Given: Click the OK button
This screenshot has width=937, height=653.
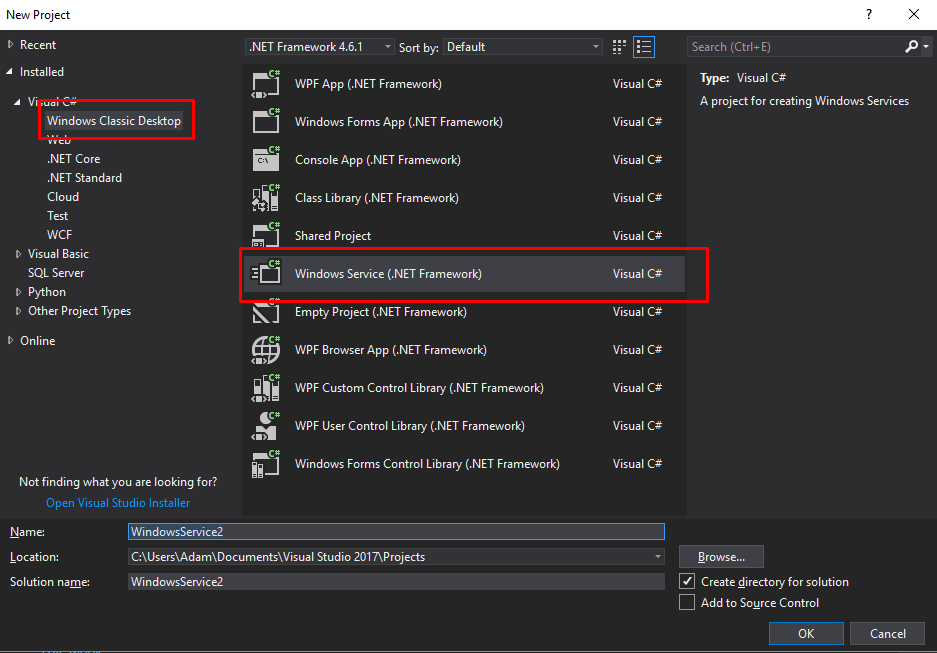Looking at the screenshot, I should pos(806,633).
